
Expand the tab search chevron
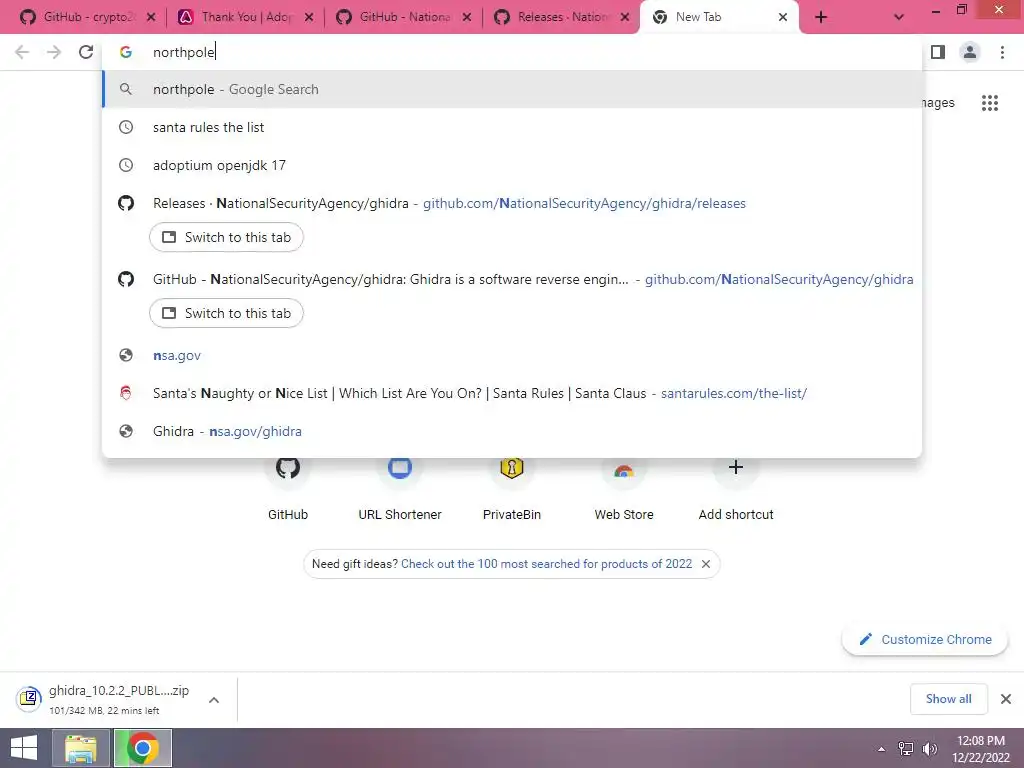point(899,18)
